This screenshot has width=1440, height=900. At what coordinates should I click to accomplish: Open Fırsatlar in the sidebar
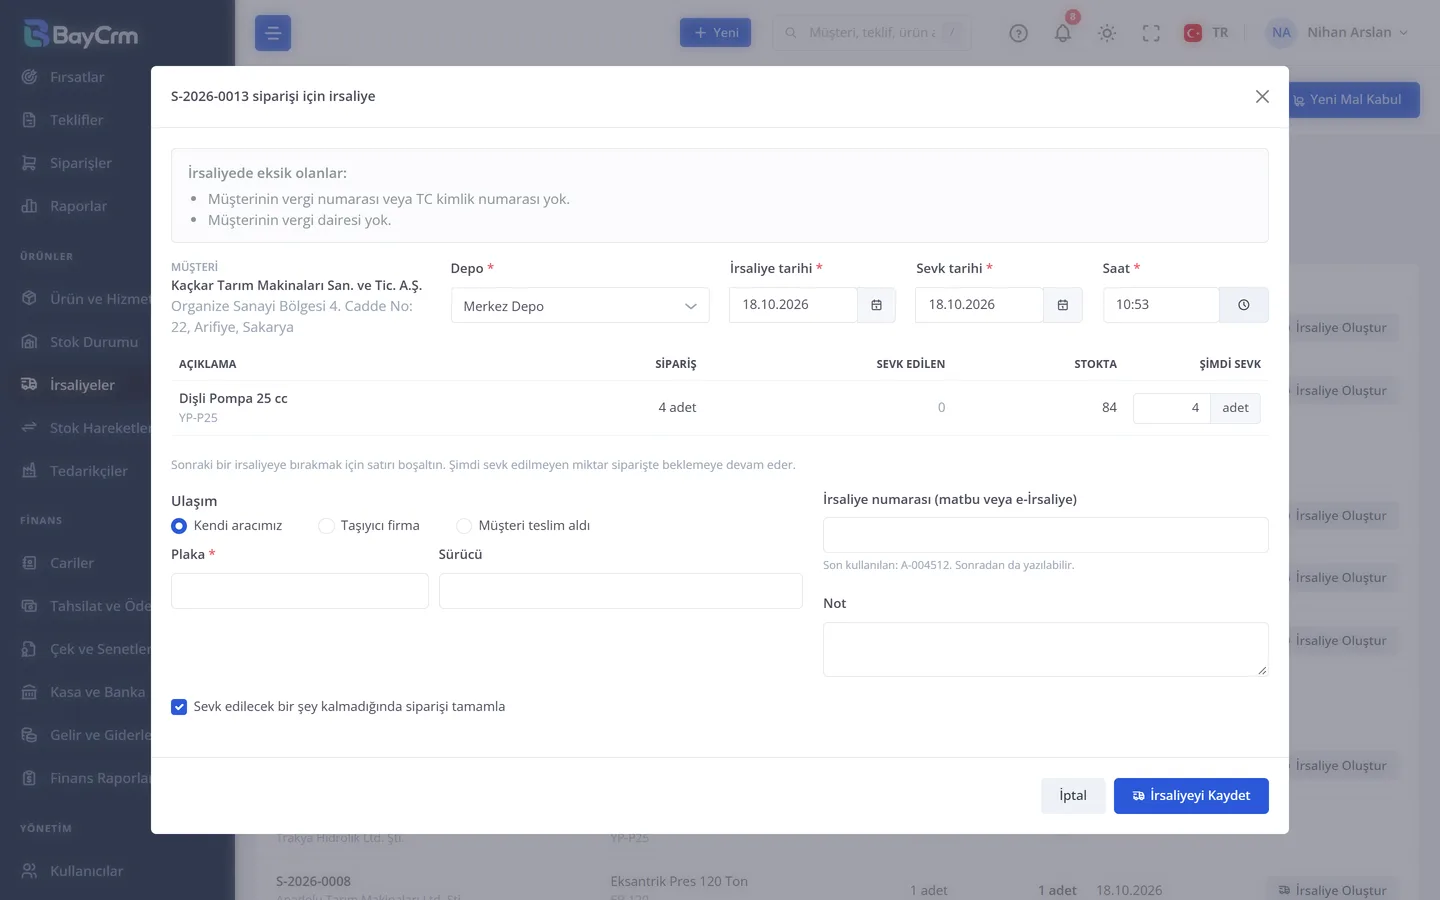click(x=76, y=77)
